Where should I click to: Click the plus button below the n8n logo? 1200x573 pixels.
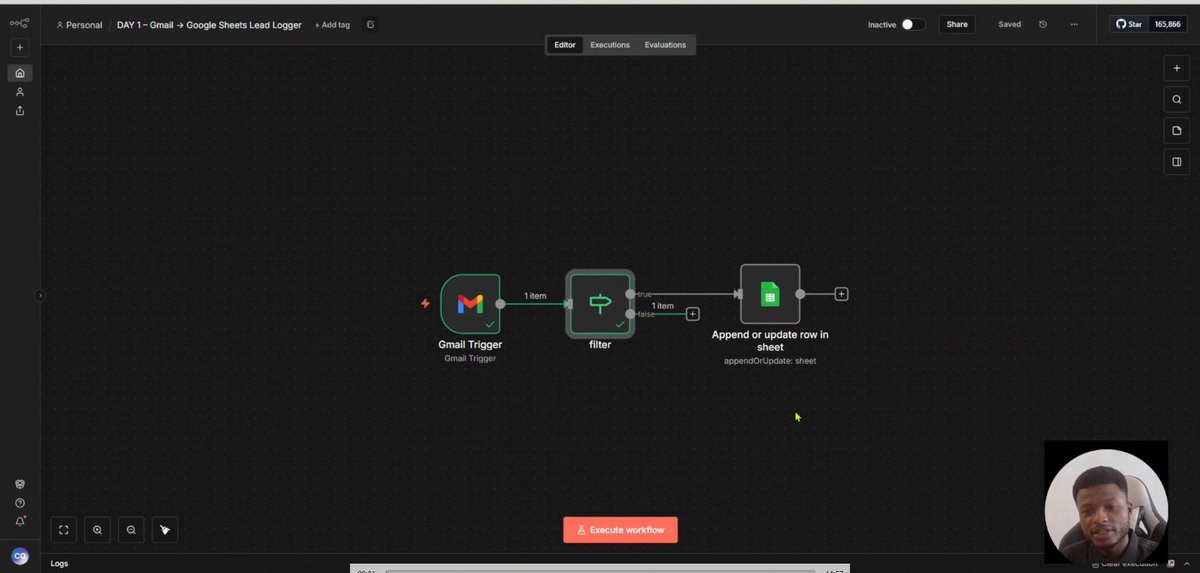(x=20, y=47)
